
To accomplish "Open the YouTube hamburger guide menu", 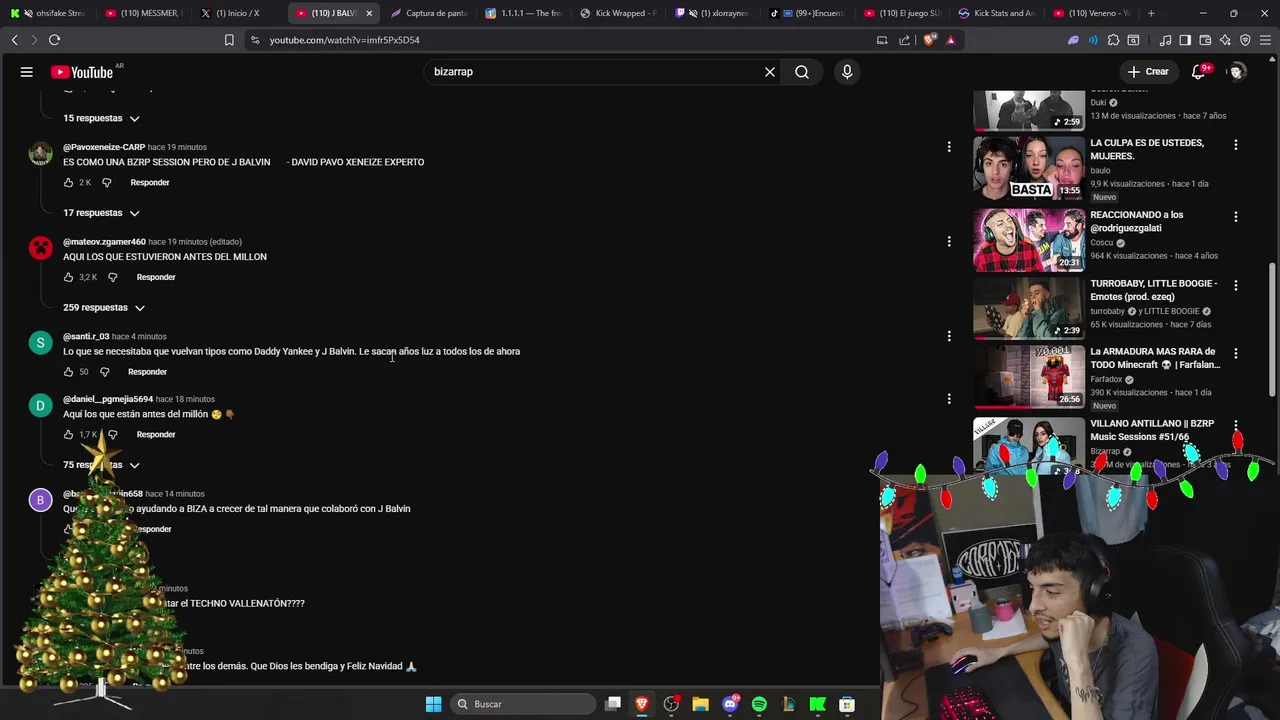I will click(x=27, y=72).
